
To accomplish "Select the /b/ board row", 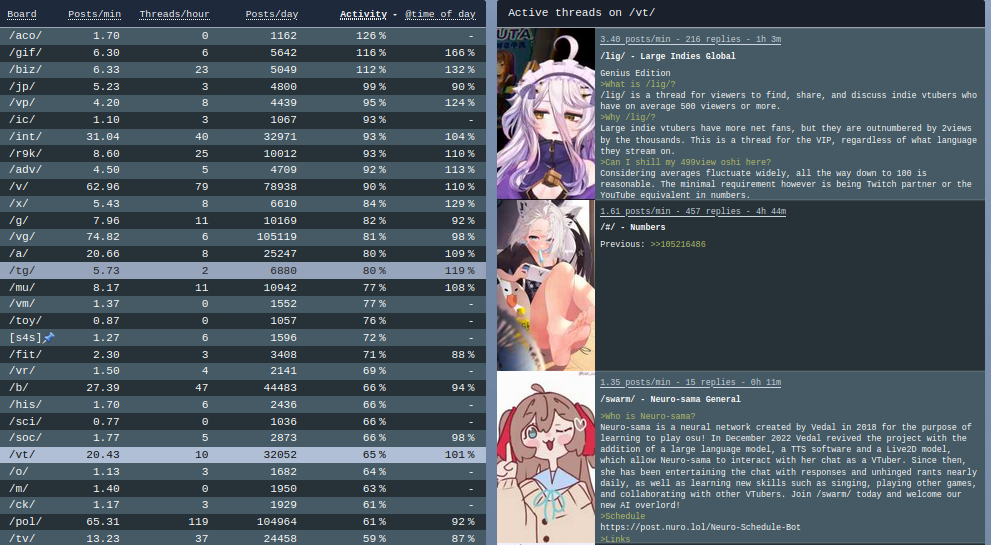I will (243, 388).
